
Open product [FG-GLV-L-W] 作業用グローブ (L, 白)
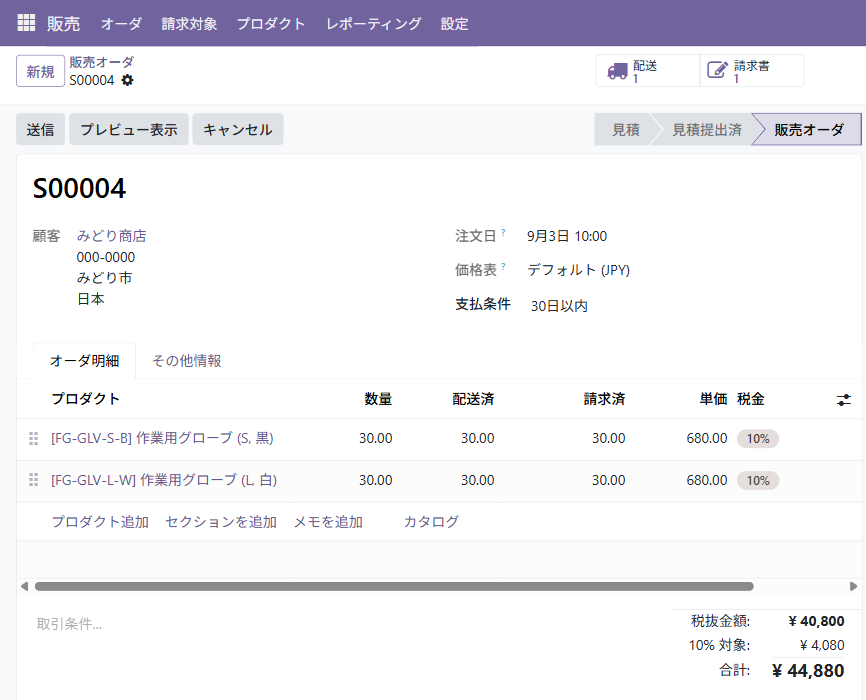(x=164, y=480)
